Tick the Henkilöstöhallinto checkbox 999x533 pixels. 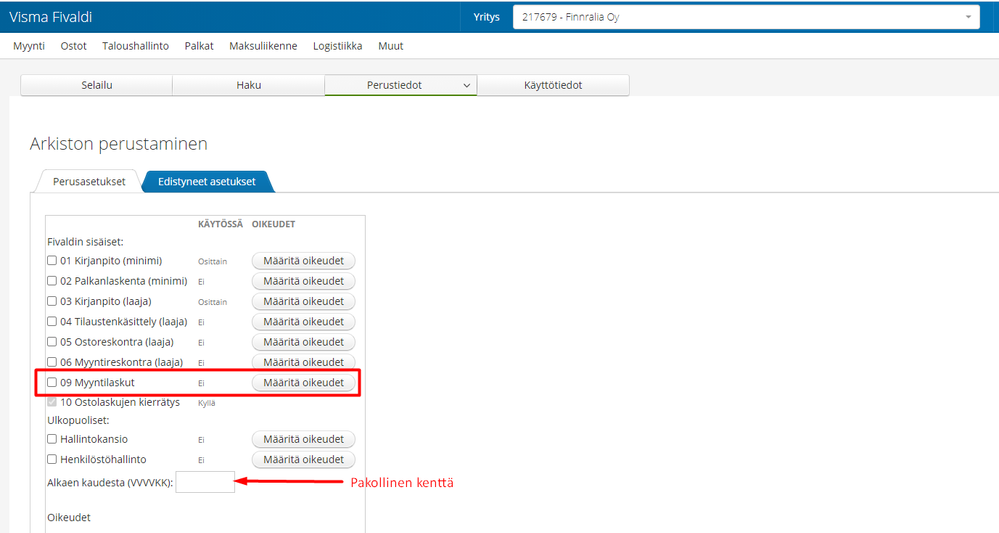tap(52, 459)
